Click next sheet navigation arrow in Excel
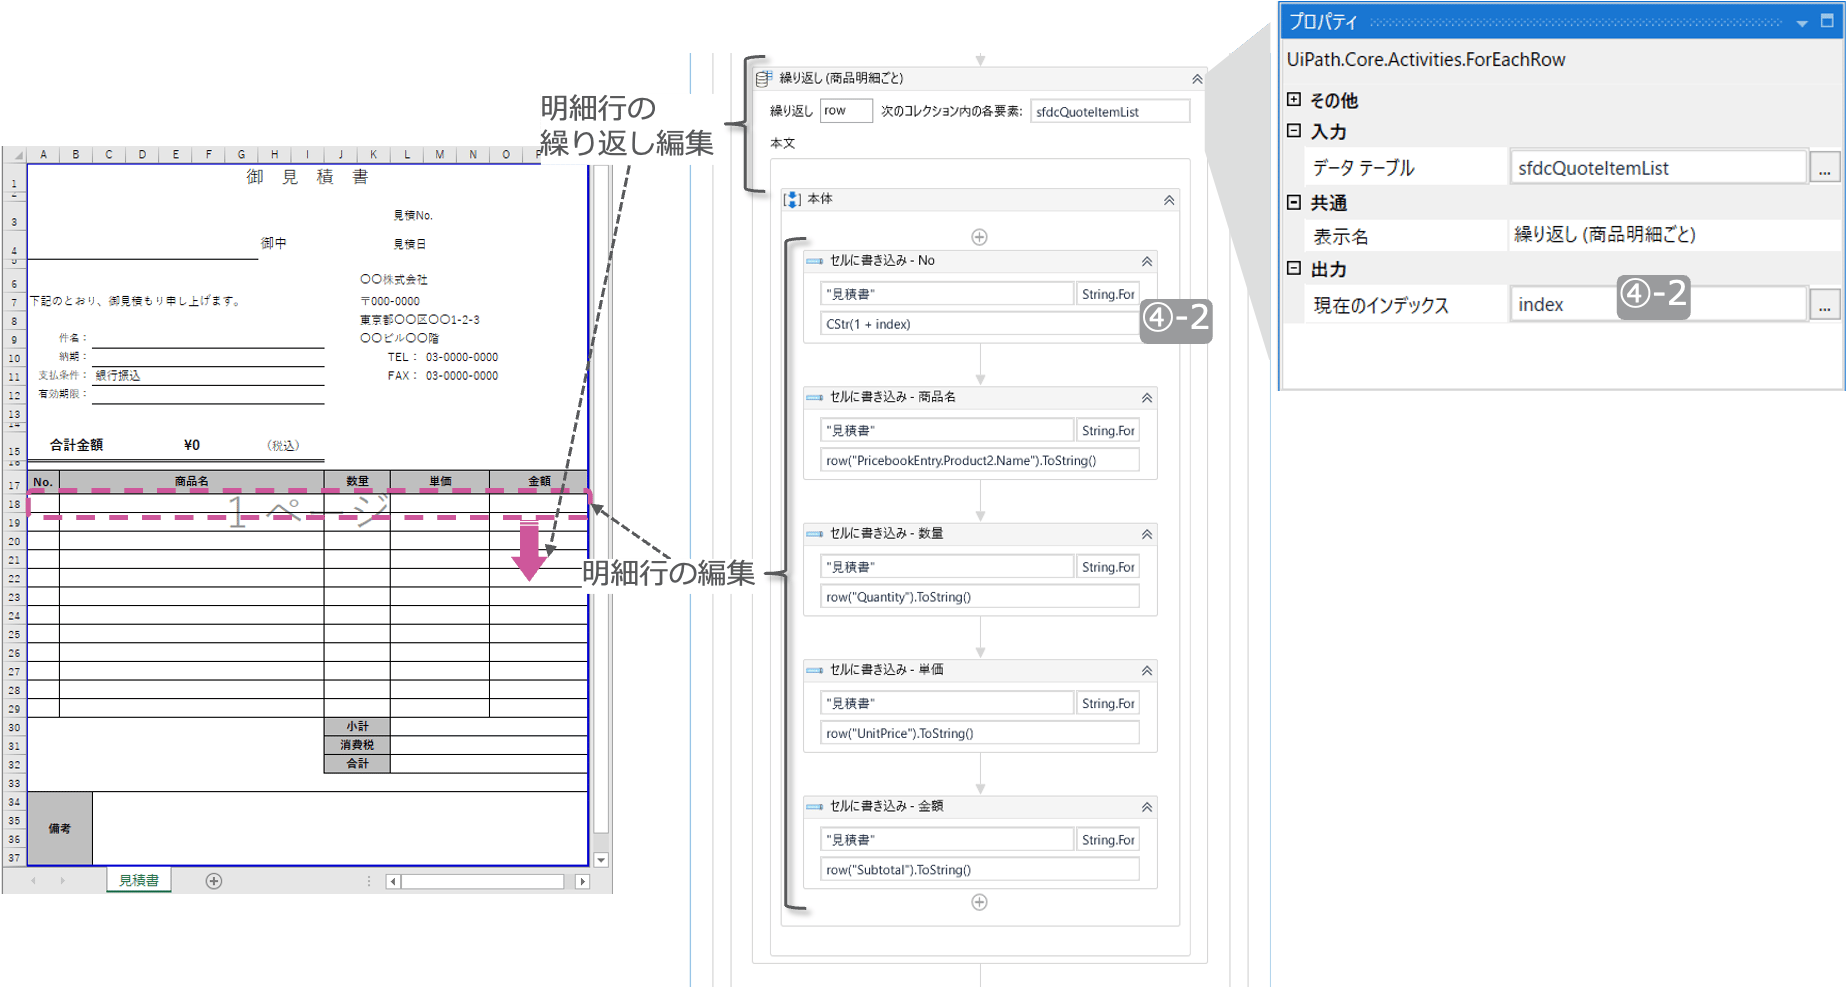 [62, 881]
